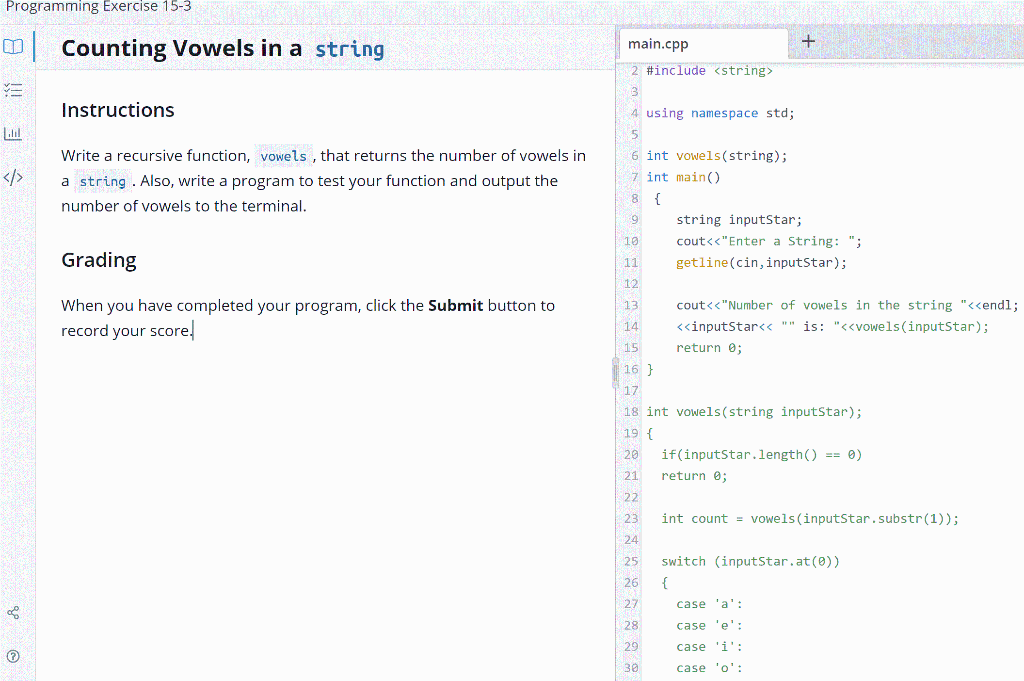
Task: Click the plus icon to add a file
Action: click(x=808, y=40)
